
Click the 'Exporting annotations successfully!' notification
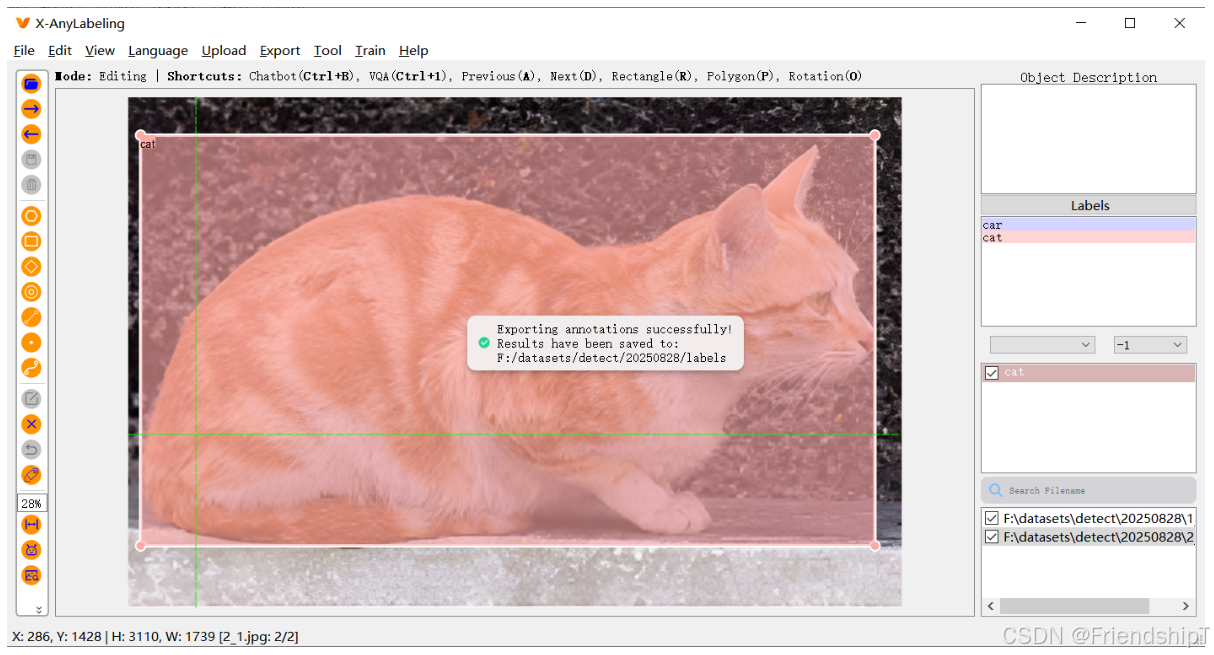pyautogui.click(x=605, y=343)
